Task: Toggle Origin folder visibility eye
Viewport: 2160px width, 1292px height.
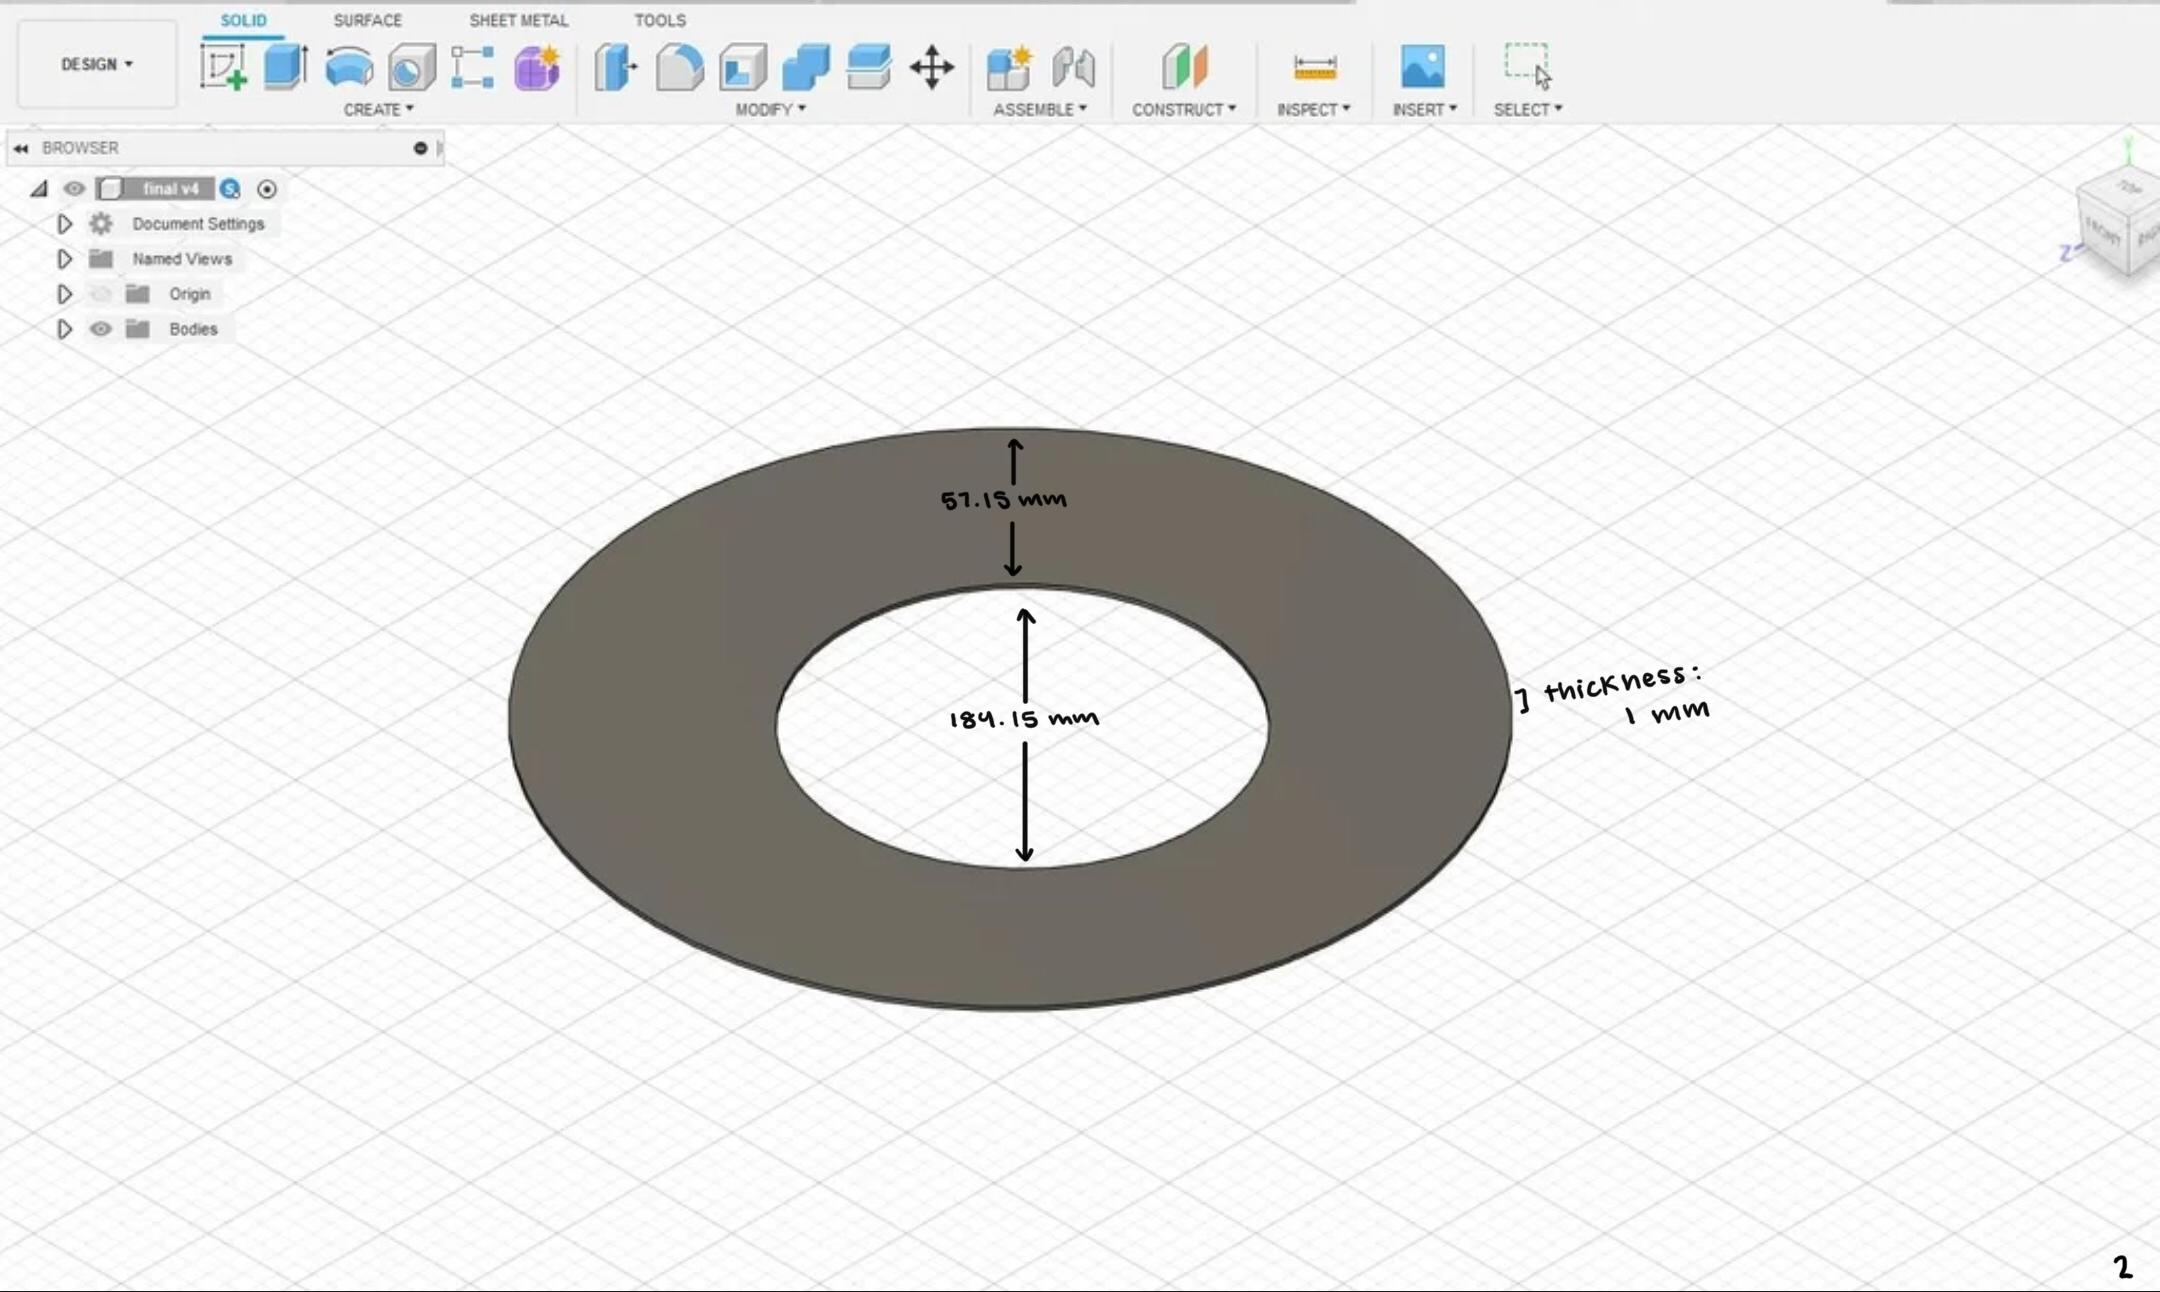Action: [x=101, y=294]
